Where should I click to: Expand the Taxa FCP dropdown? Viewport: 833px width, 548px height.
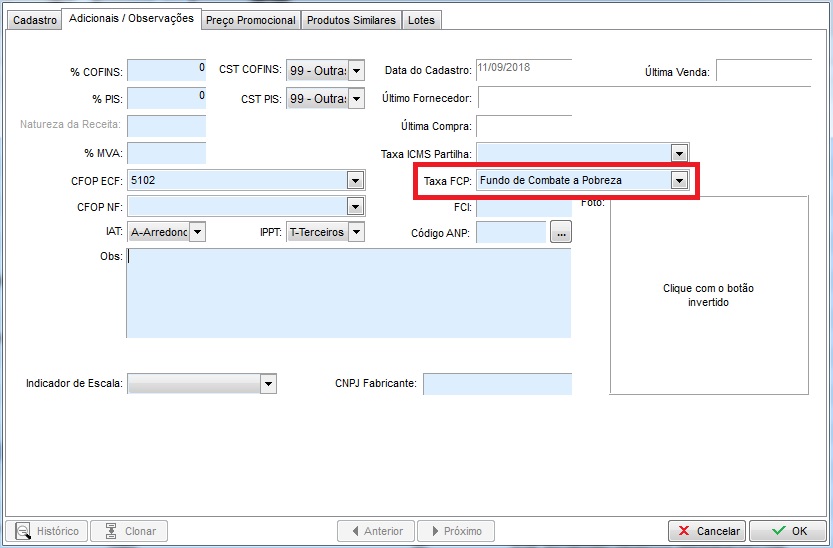(679, 180)
